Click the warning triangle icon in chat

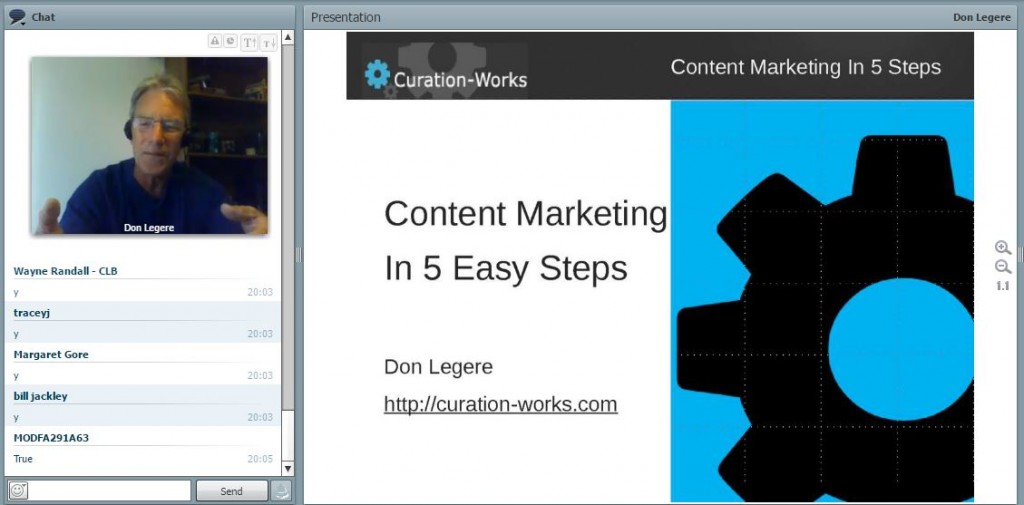pos(214,41)
